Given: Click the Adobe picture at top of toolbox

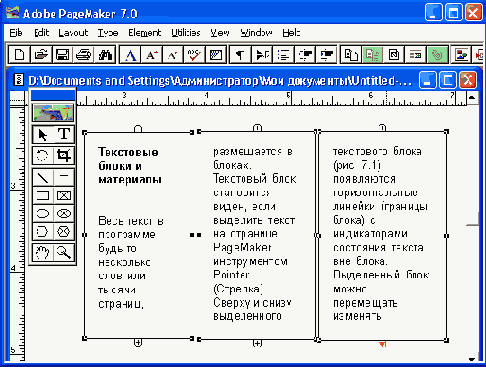Looking at the screenshot, I should point(53,113).
